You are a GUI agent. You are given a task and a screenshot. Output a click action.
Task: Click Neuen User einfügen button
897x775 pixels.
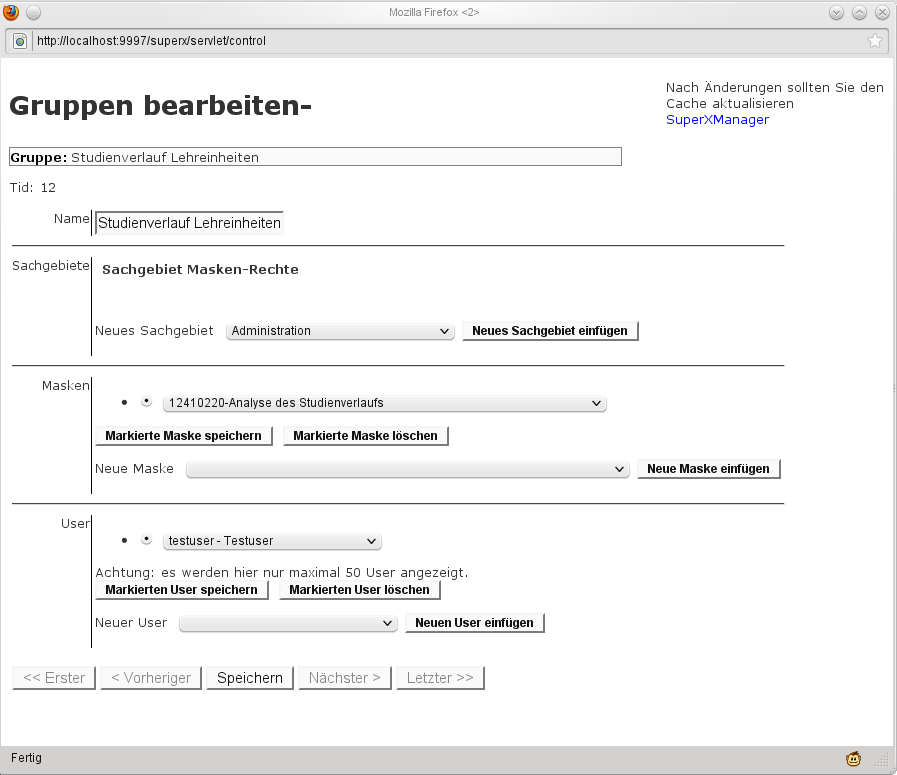(x=474, y=623)
